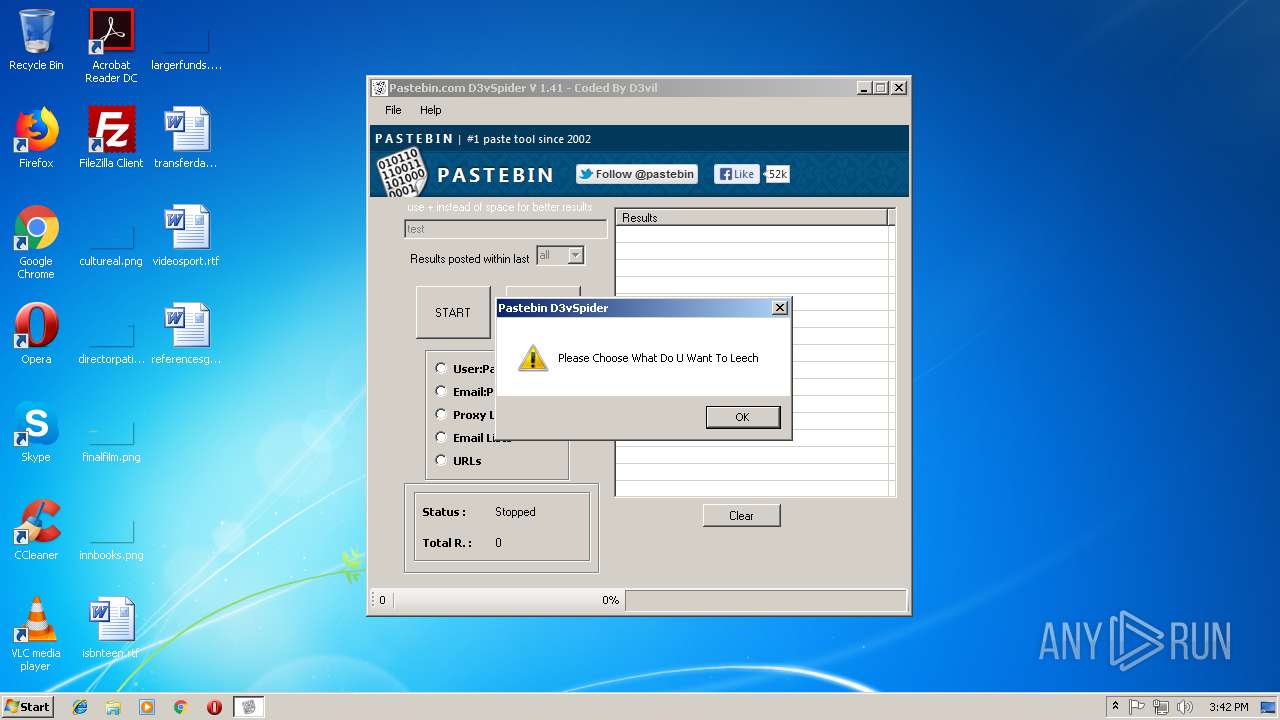The height and width of the screenshot is (720, 1280).
Task: Click OK in the Pastebin D3vSpider dialog
Action: [742, 417]
